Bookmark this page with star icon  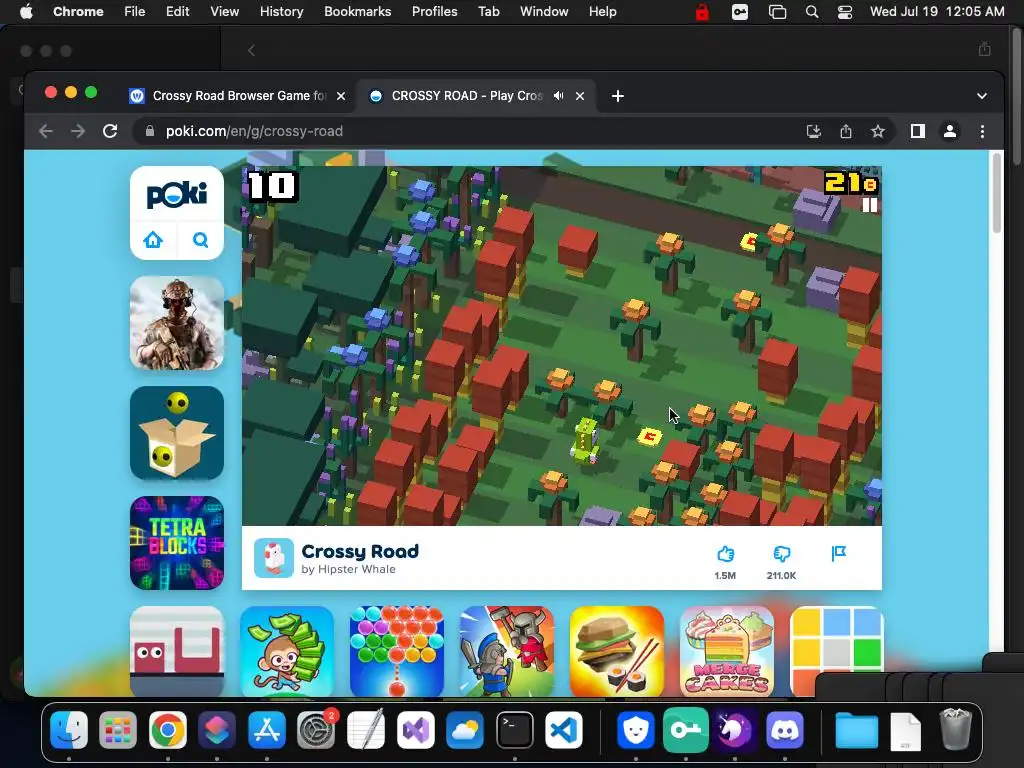tap(878, 131)
